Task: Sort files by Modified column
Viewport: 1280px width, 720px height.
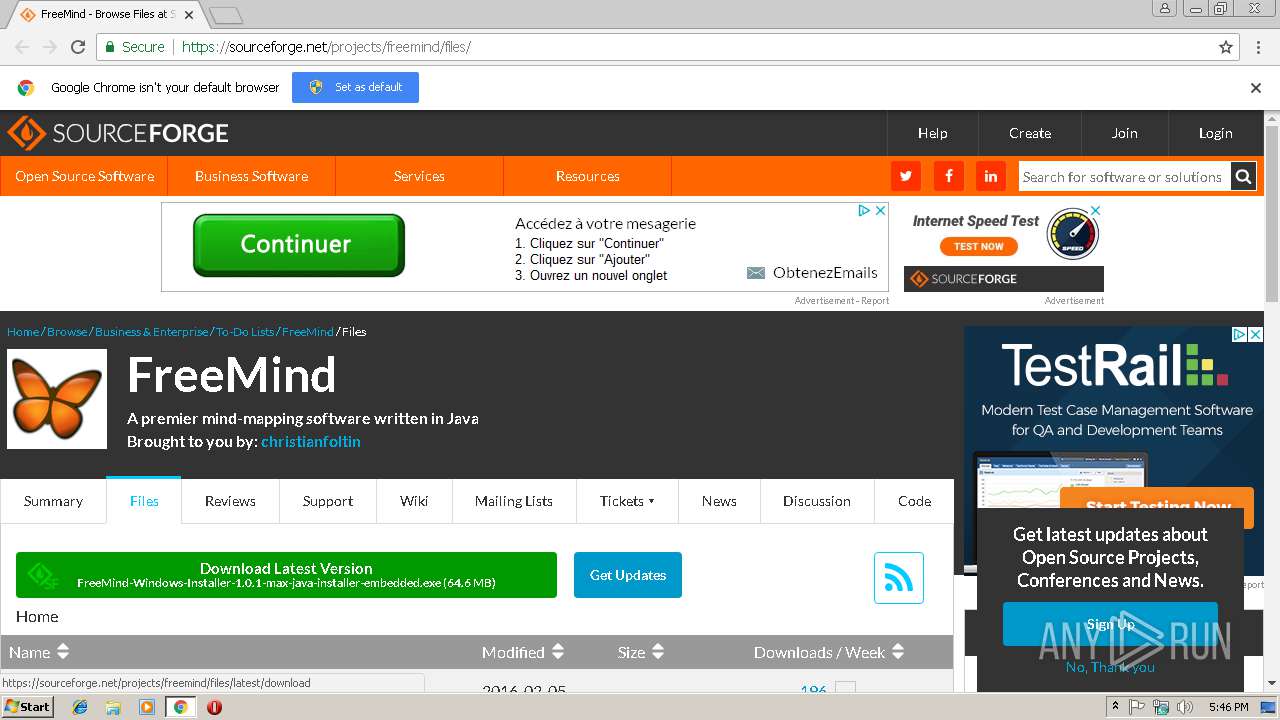Action: [x=523, y=652]
